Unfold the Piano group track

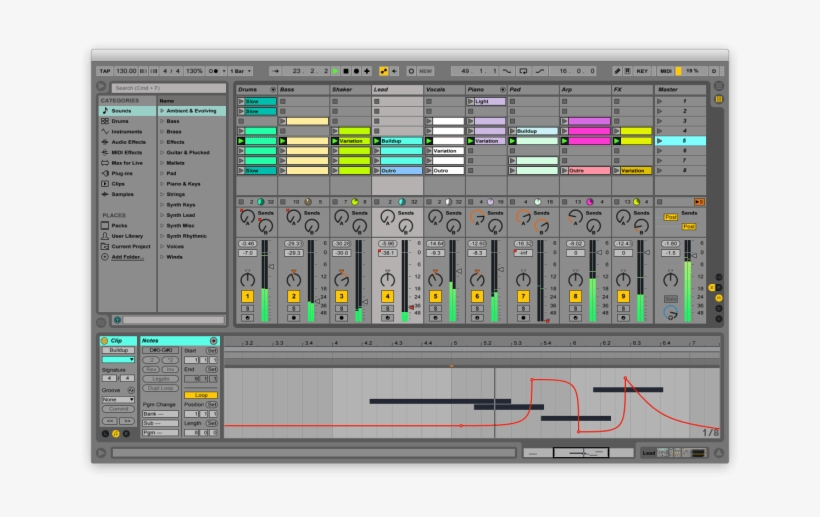point(503,90)
